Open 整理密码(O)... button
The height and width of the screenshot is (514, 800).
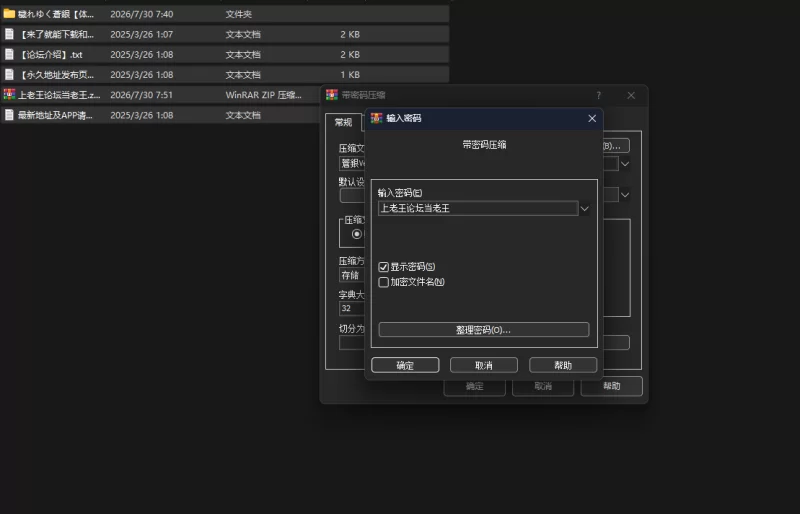click(x=484, y=329)
